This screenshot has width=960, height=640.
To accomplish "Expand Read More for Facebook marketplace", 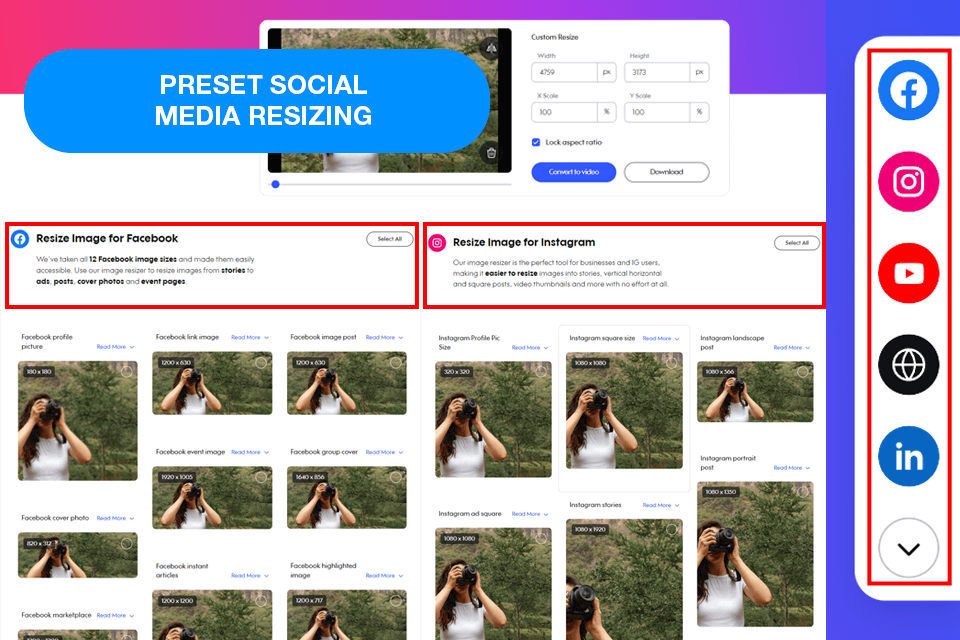I will pyautogui.click(x=115, y=616).
